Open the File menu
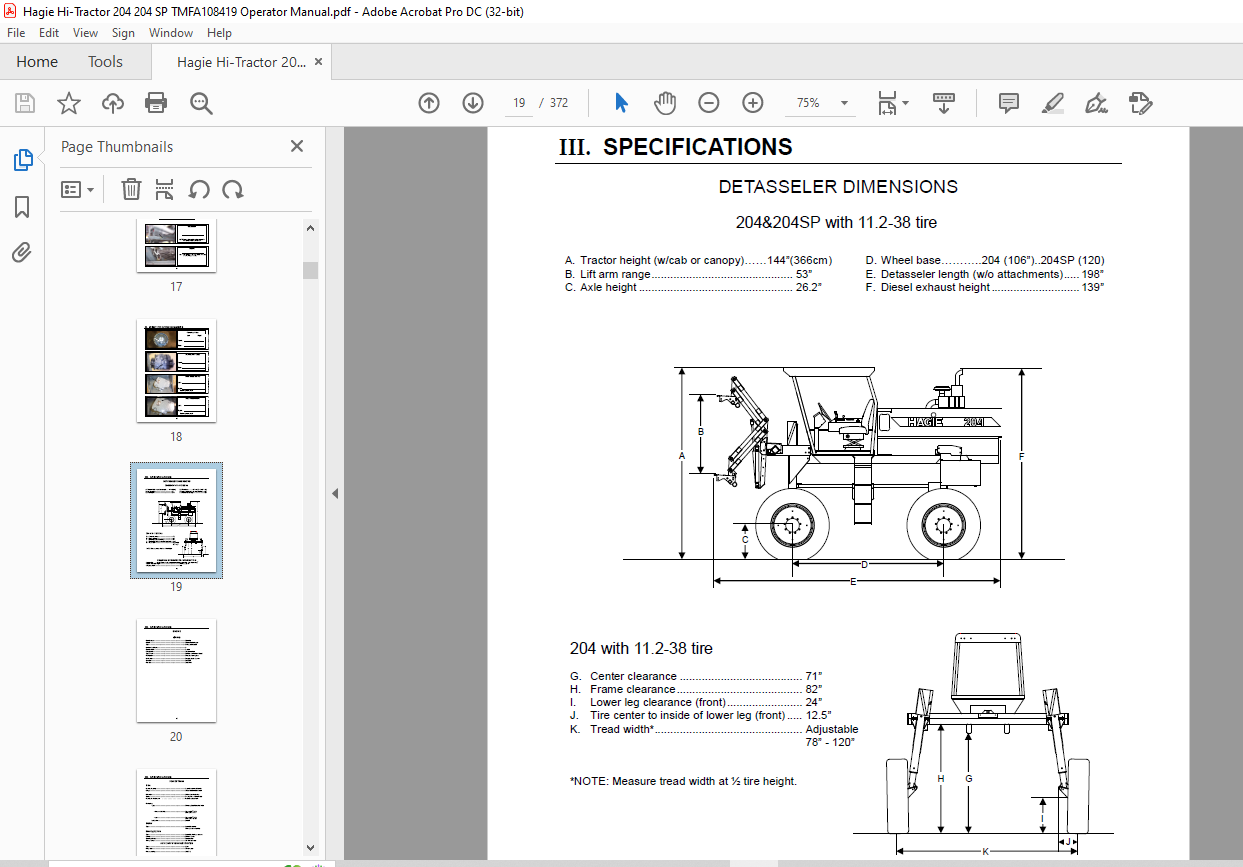1243x867 pixels. [x=16, y=33]
